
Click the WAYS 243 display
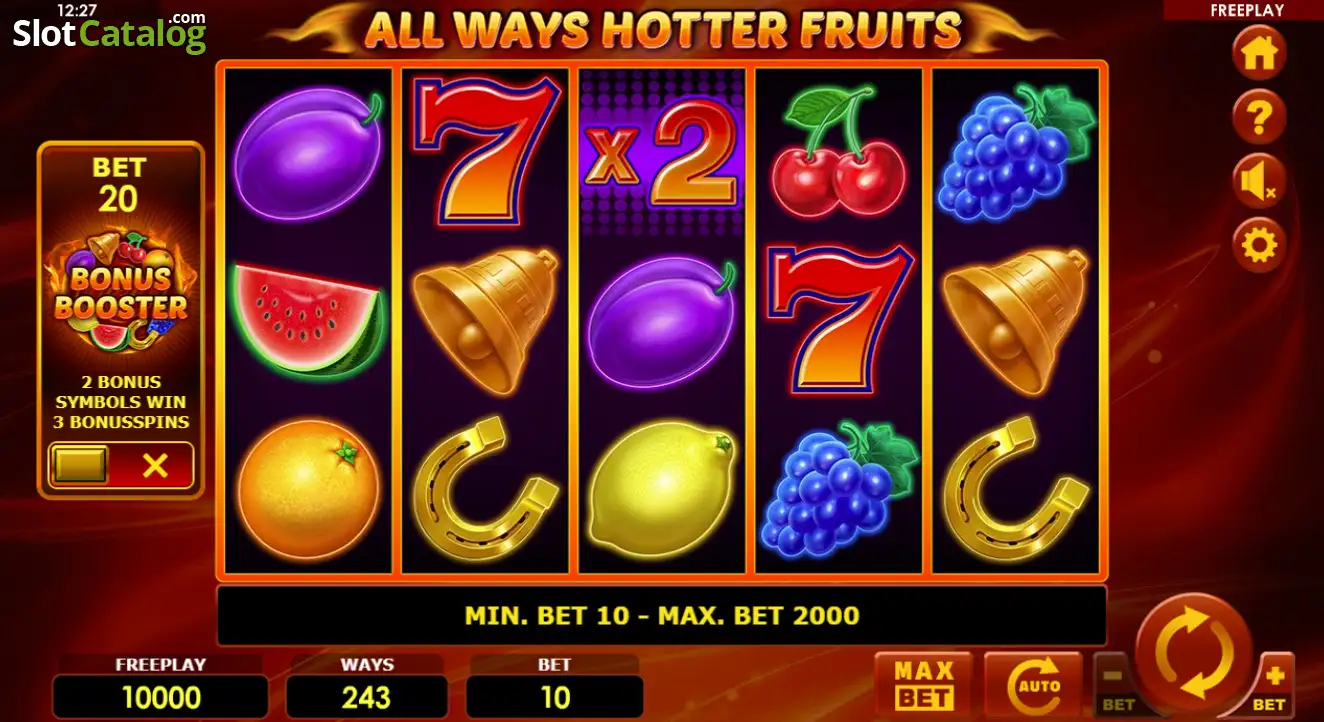[x=366, y=697]
